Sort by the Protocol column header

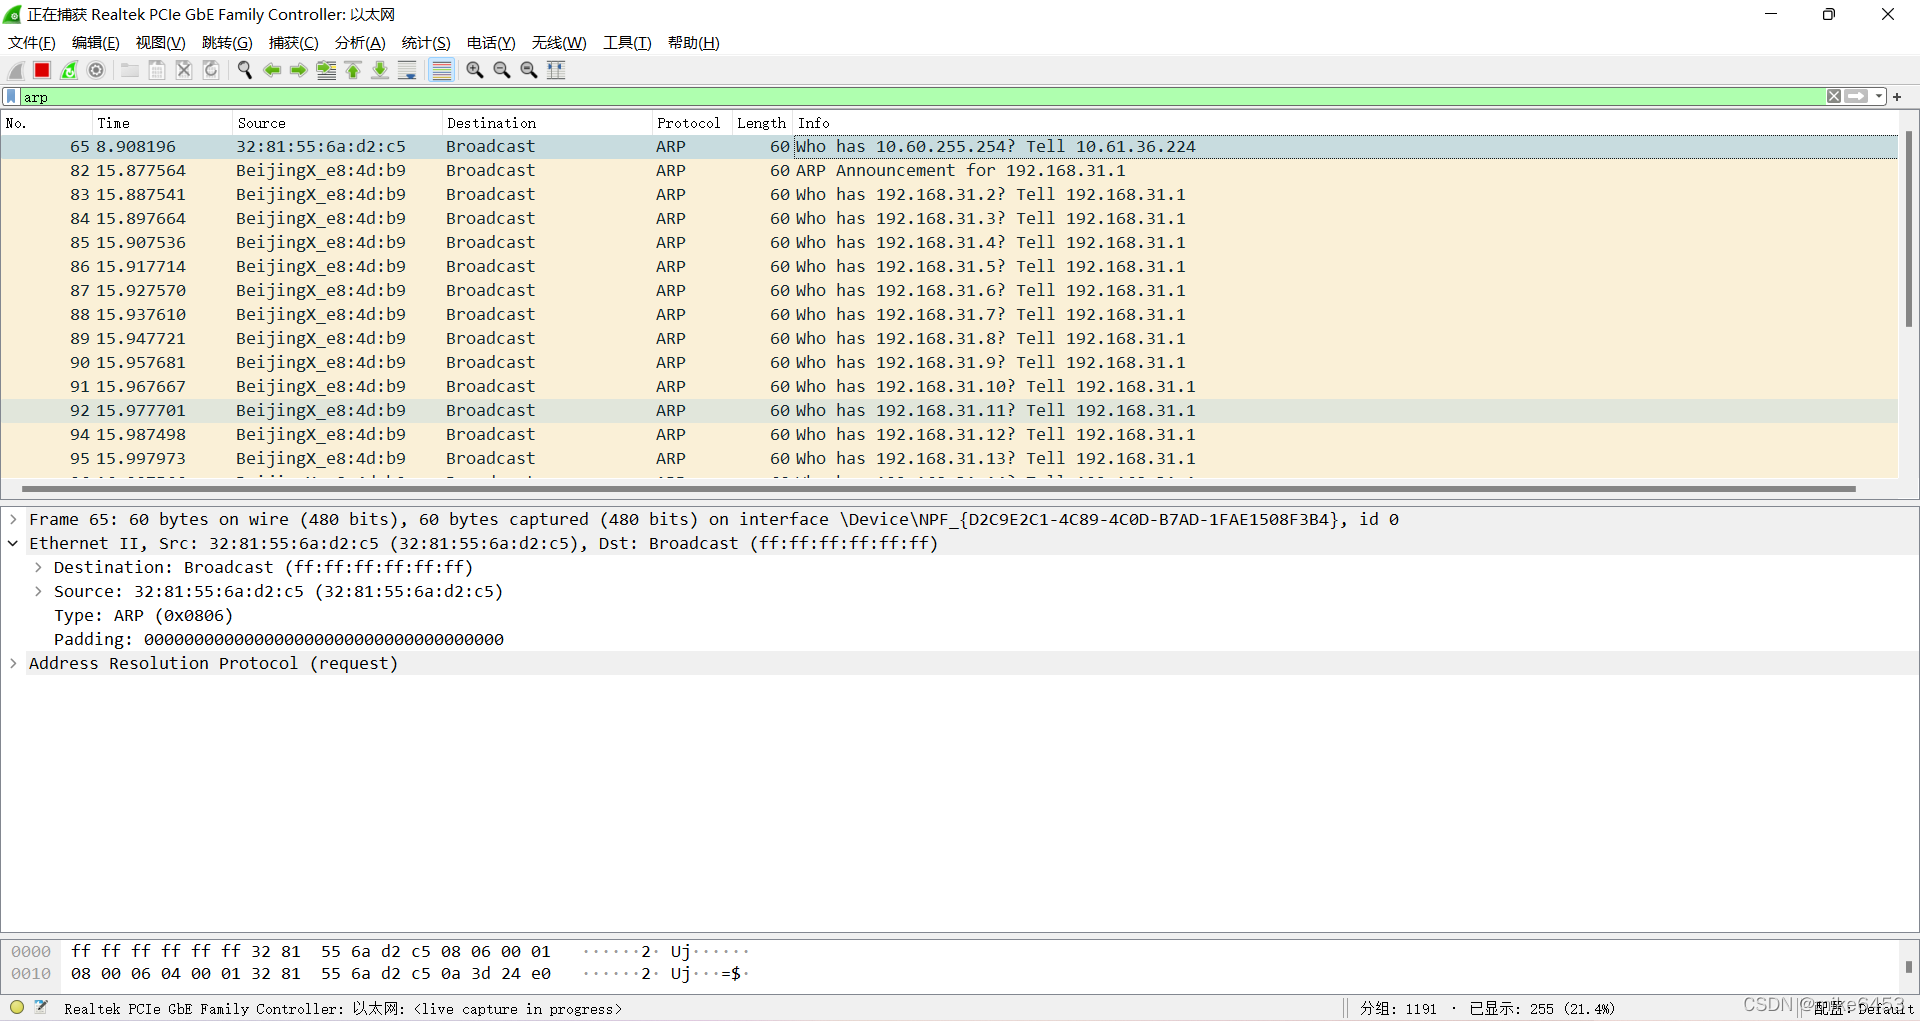(x=692, y=123)
